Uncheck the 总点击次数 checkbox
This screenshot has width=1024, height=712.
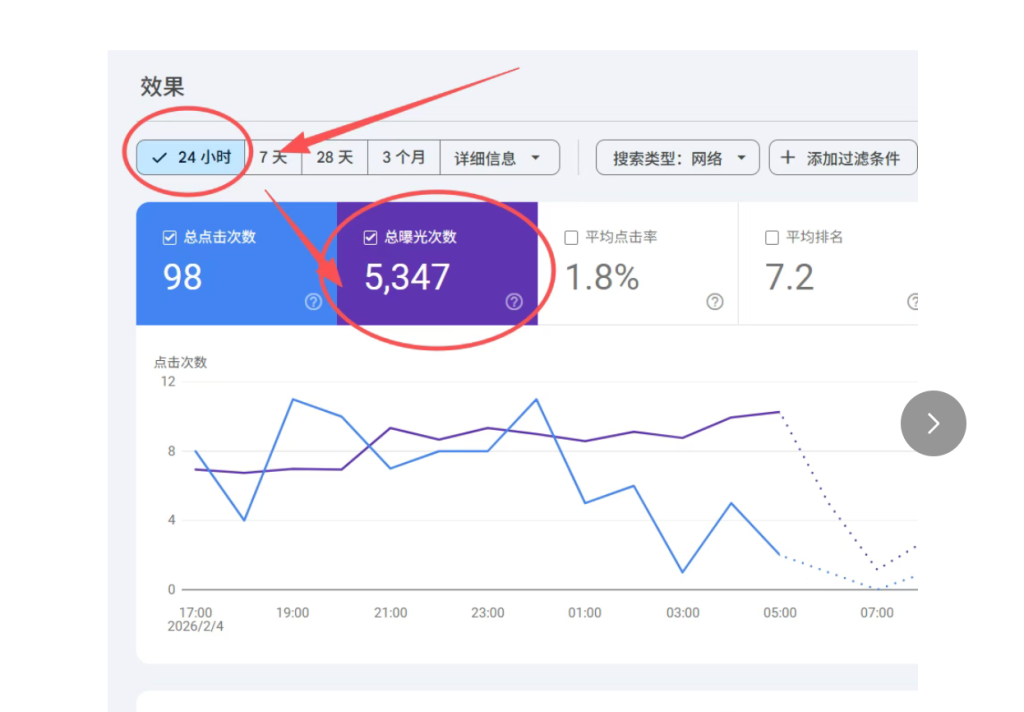(x=170, y=238)
